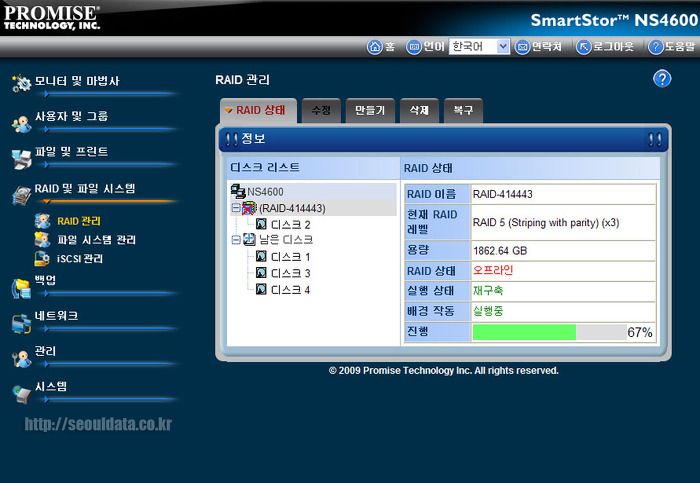This screenshot has height=483, width=700.
Task: Open the 관리 sidebar menu
Action: (x=46, y=351)
